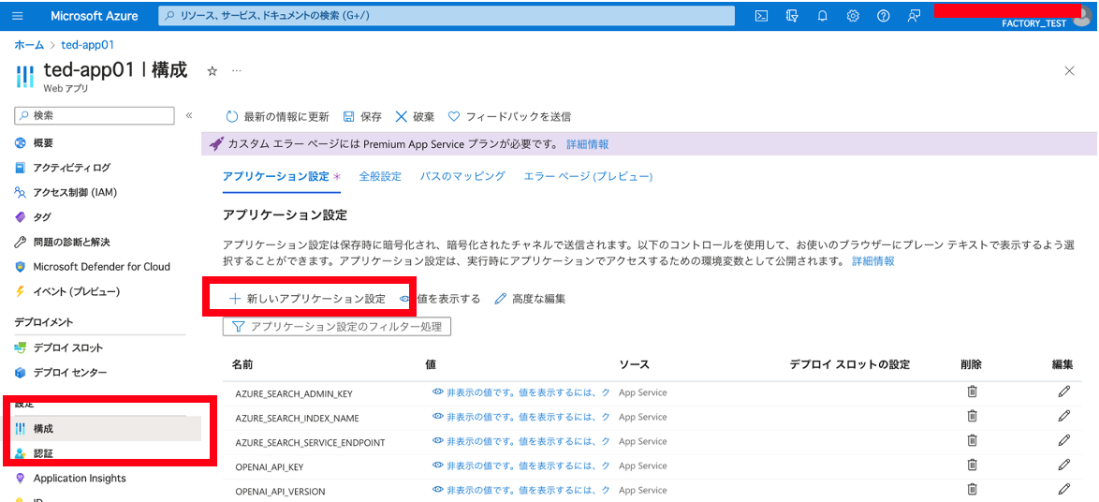Open 詳細情報 link after the description text

pos(873,261)
